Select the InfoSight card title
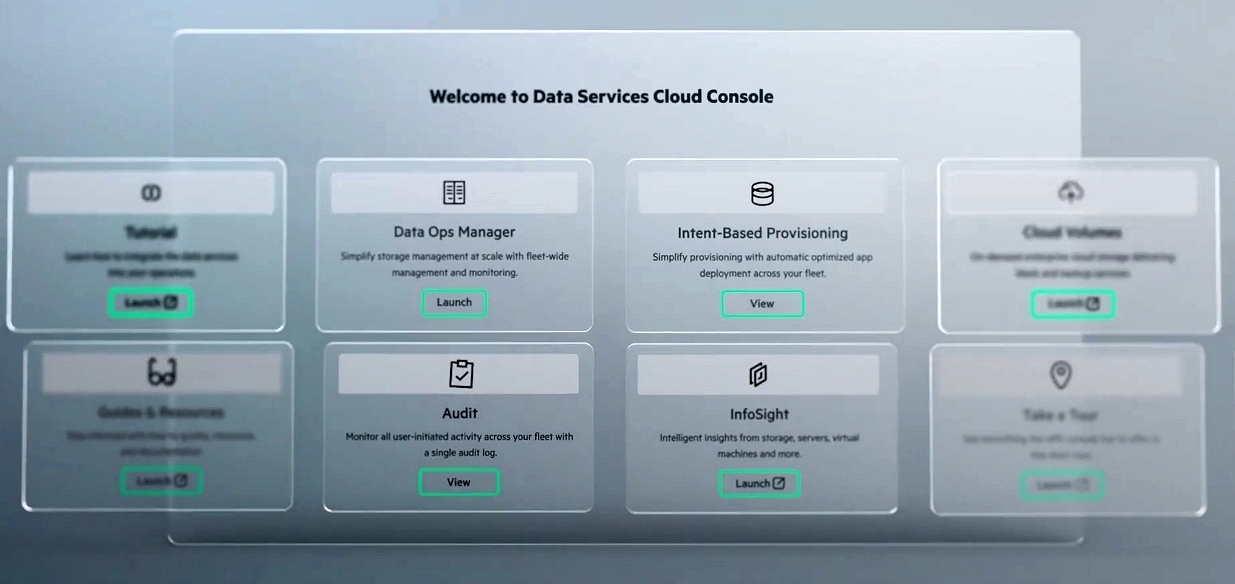The image size is (1235, 584). tap(759, 414)
